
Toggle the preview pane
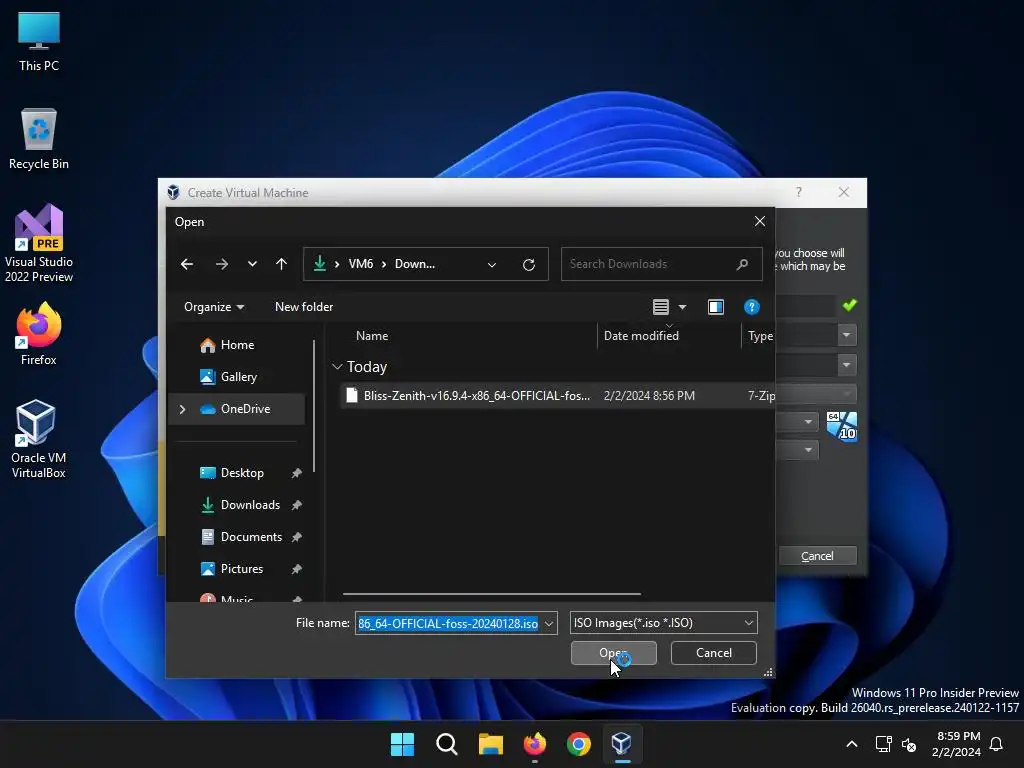point(716,306)
